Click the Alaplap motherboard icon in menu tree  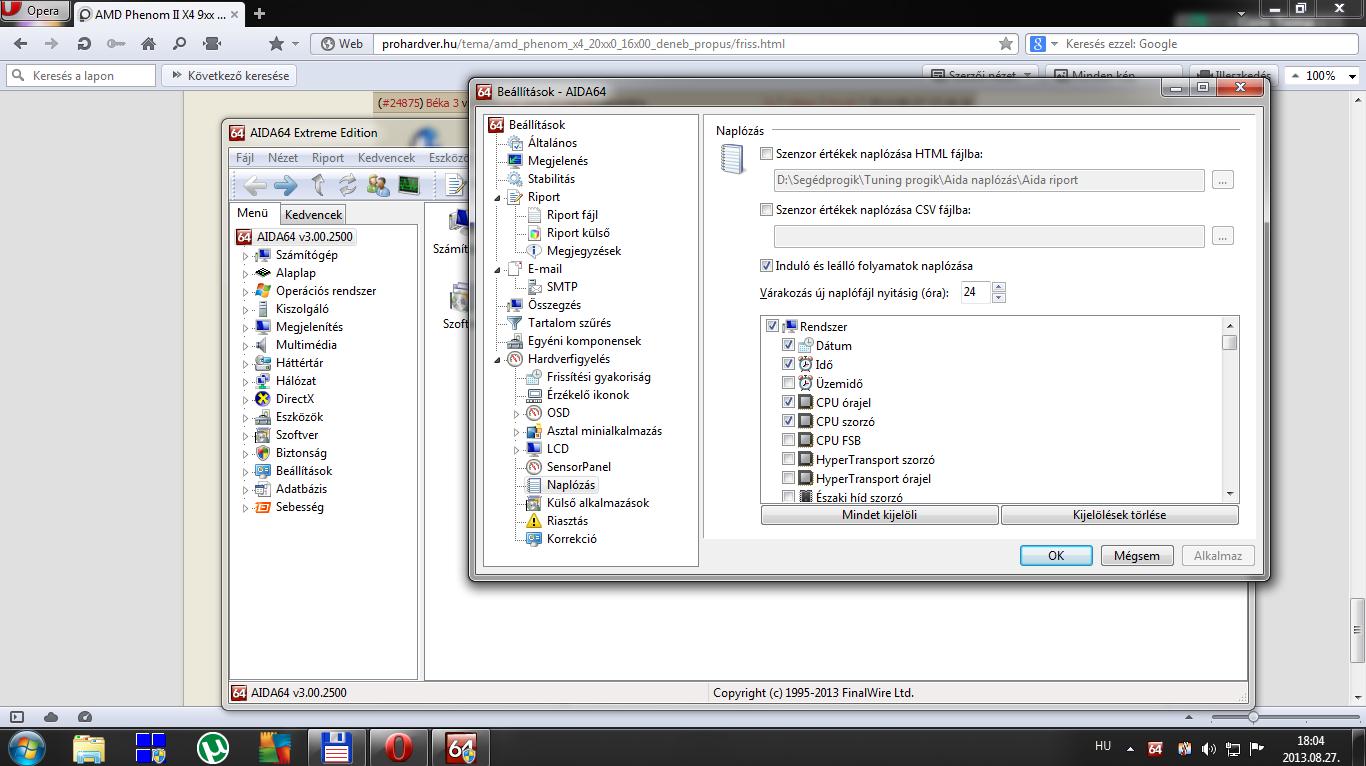pos(263,273)
